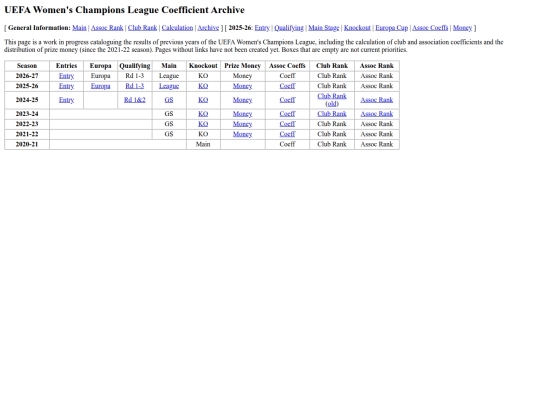Open the Club Rank link for season 2024-25

(x=332, y=96)
